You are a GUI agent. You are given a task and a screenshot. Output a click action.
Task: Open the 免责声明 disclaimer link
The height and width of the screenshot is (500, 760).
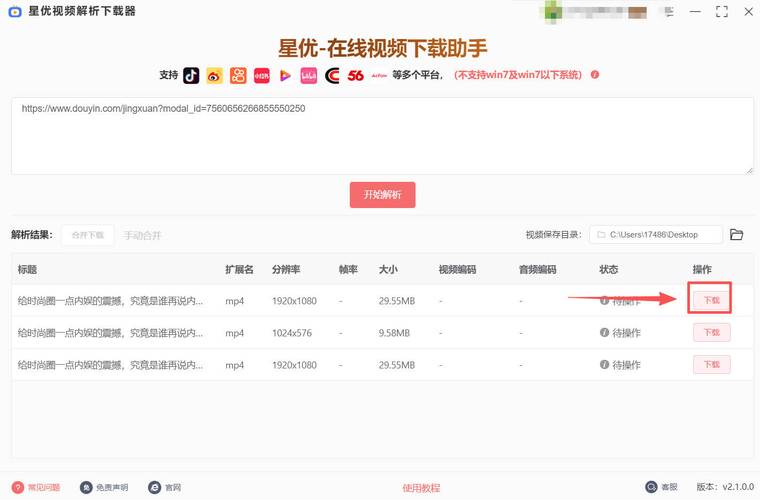coord(112,487)
